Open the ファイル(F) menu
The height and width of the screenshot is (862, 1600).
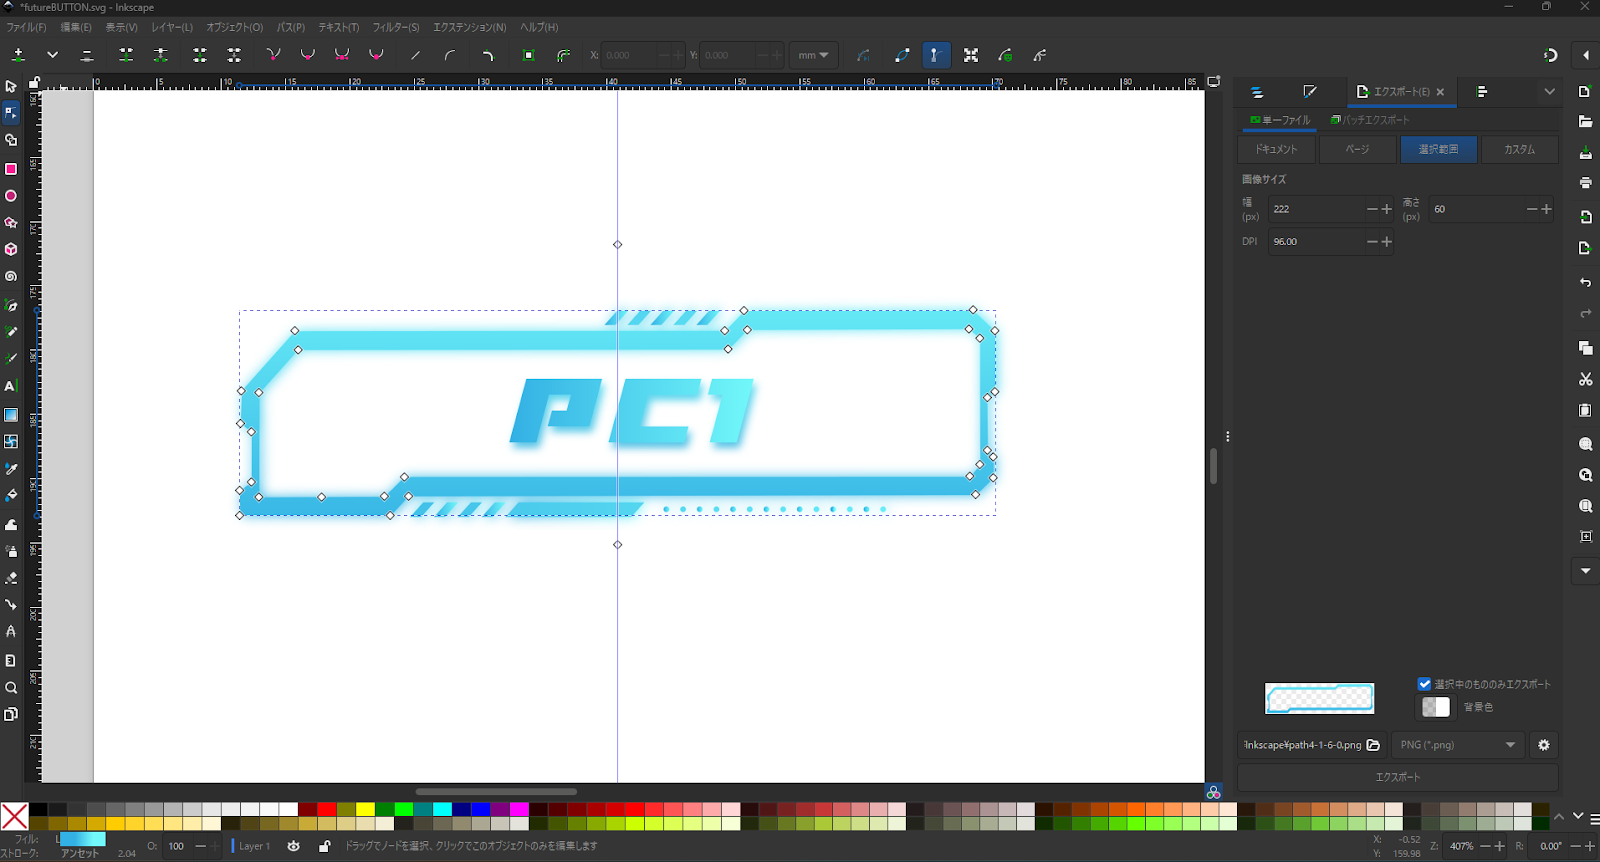point(27,27)
